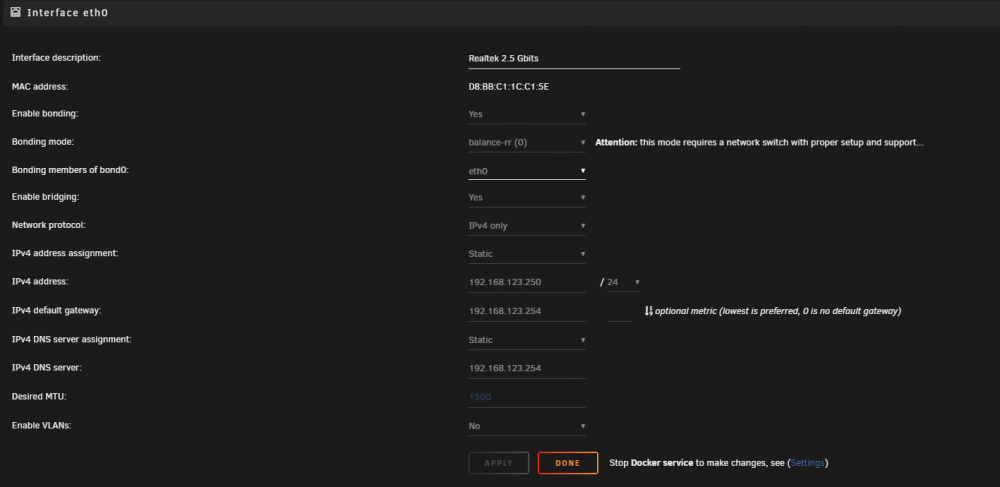Open the Enable bonding dropdown

pos(527,114)
